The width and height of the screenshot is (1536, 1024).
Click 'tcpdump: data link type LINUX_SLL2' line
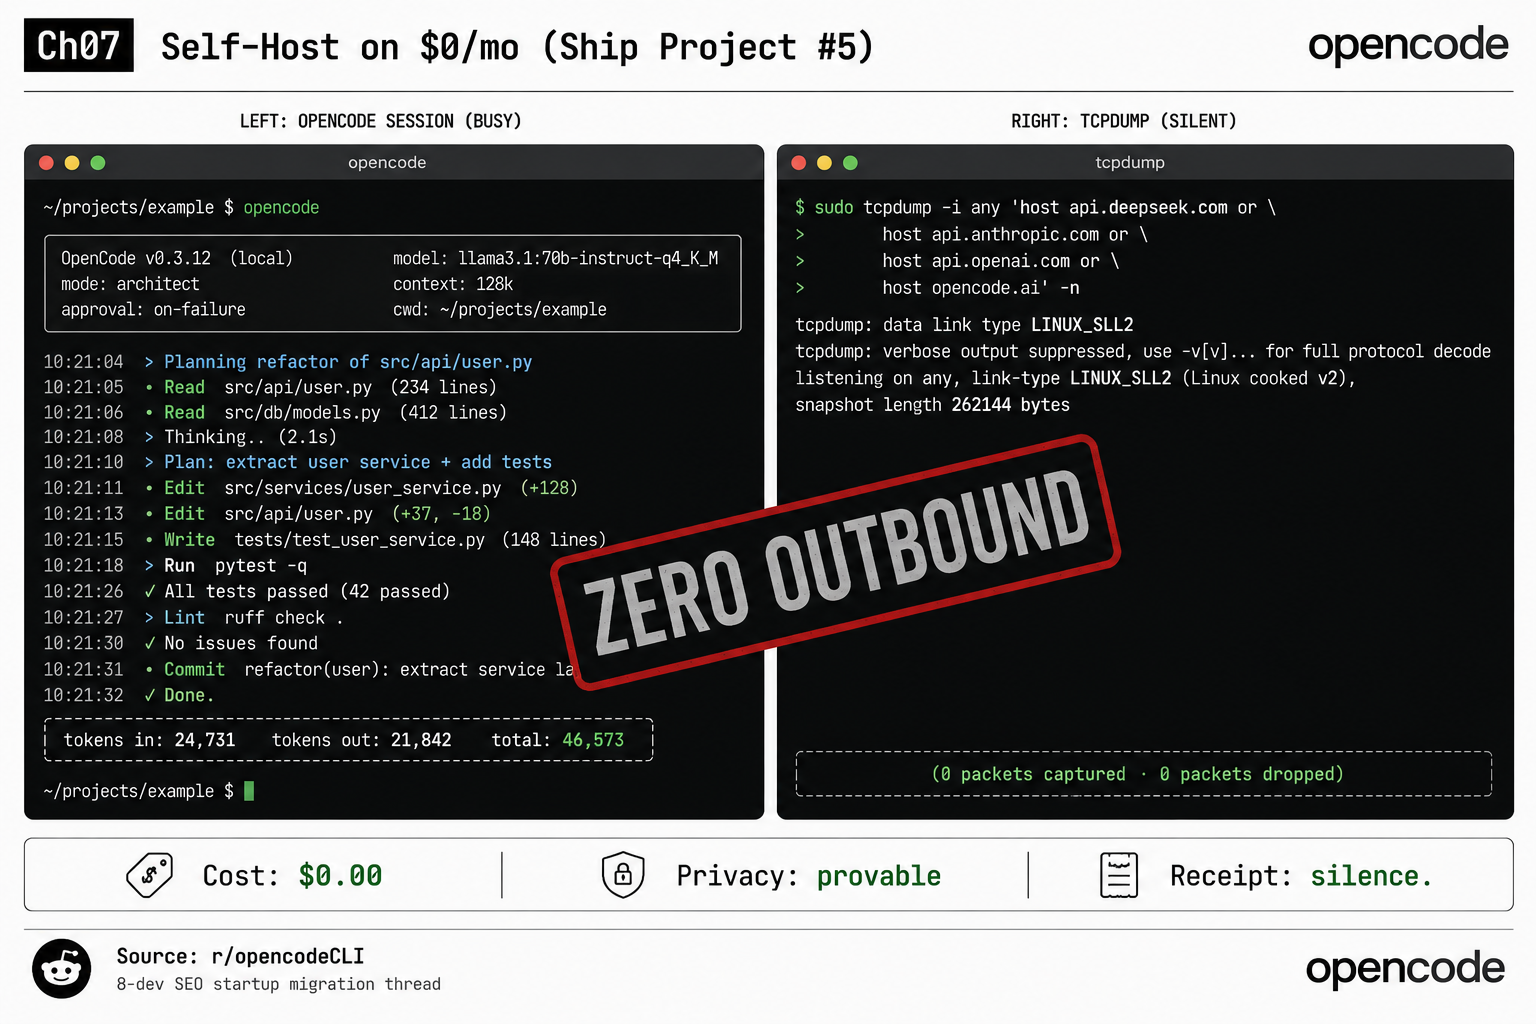[x=964, y=324]
